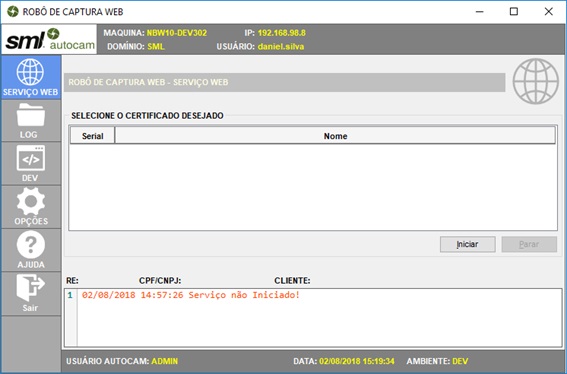
Task: Click the 'Robô de Captura Web - Serviço Web' banner
Action: pyautogui.click(x=285, y=82)
